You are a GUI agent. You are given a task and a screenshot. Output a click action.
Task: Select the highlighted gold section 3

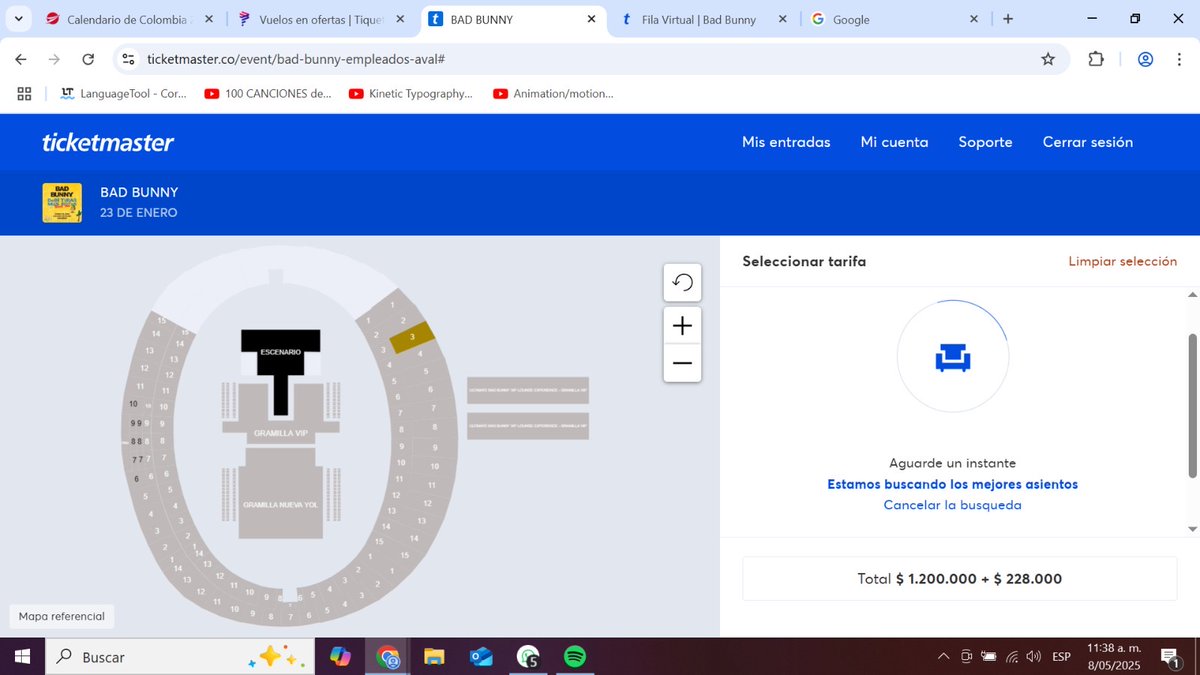(x=411, y=337)
